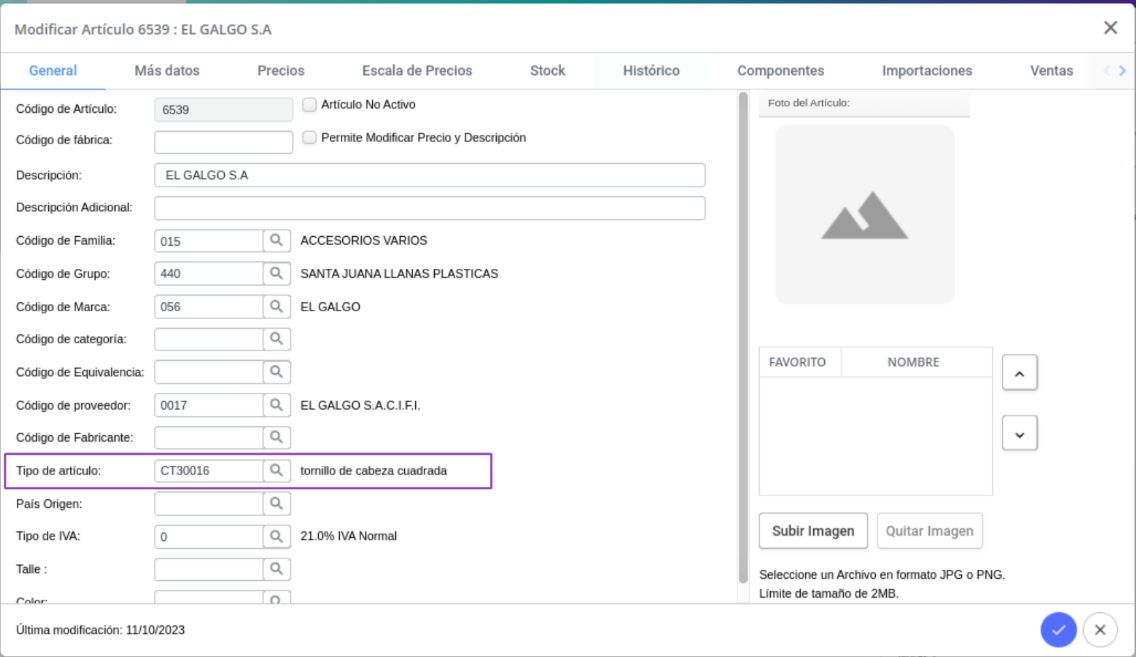Move image down with chevron button
This screenshot has height=657, width=1136.
point(1019,434)
